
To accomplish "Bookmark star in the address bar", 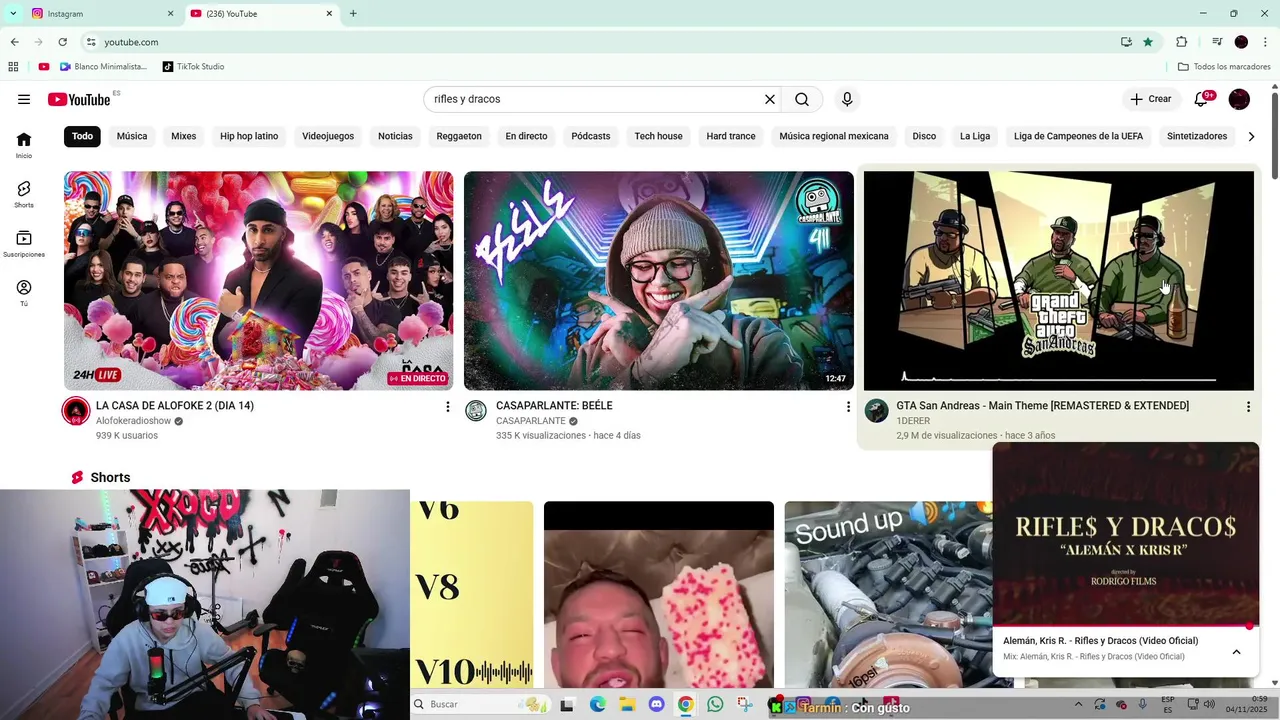I will click(1148, 42).
